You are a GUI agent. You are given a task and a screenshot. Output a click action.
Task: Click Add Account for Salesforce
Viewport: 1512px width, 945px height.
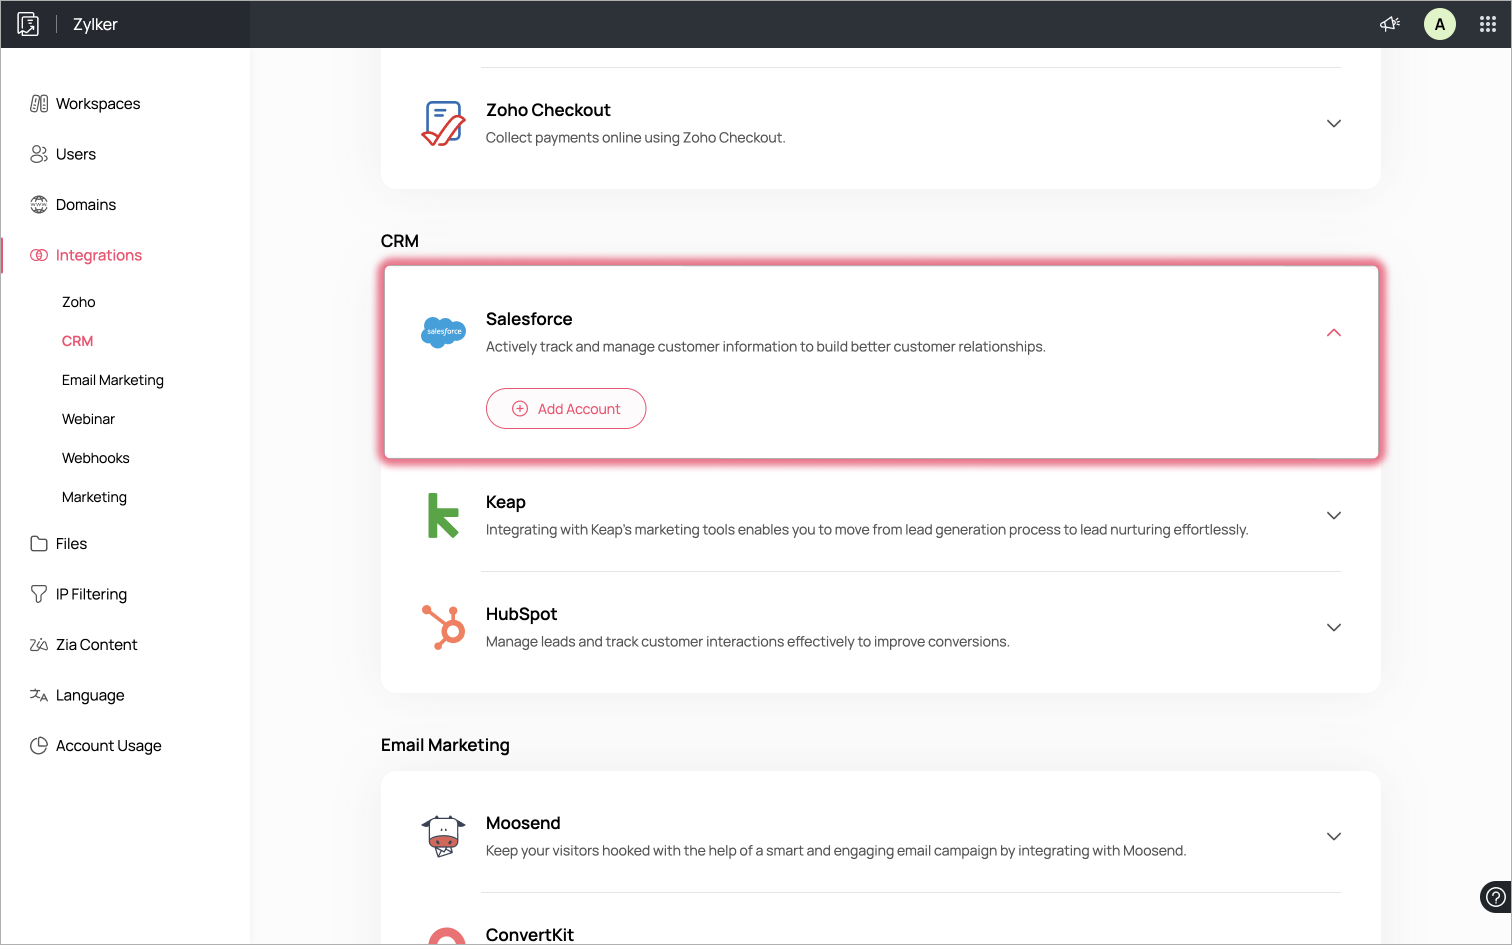(x=566, y=409)
